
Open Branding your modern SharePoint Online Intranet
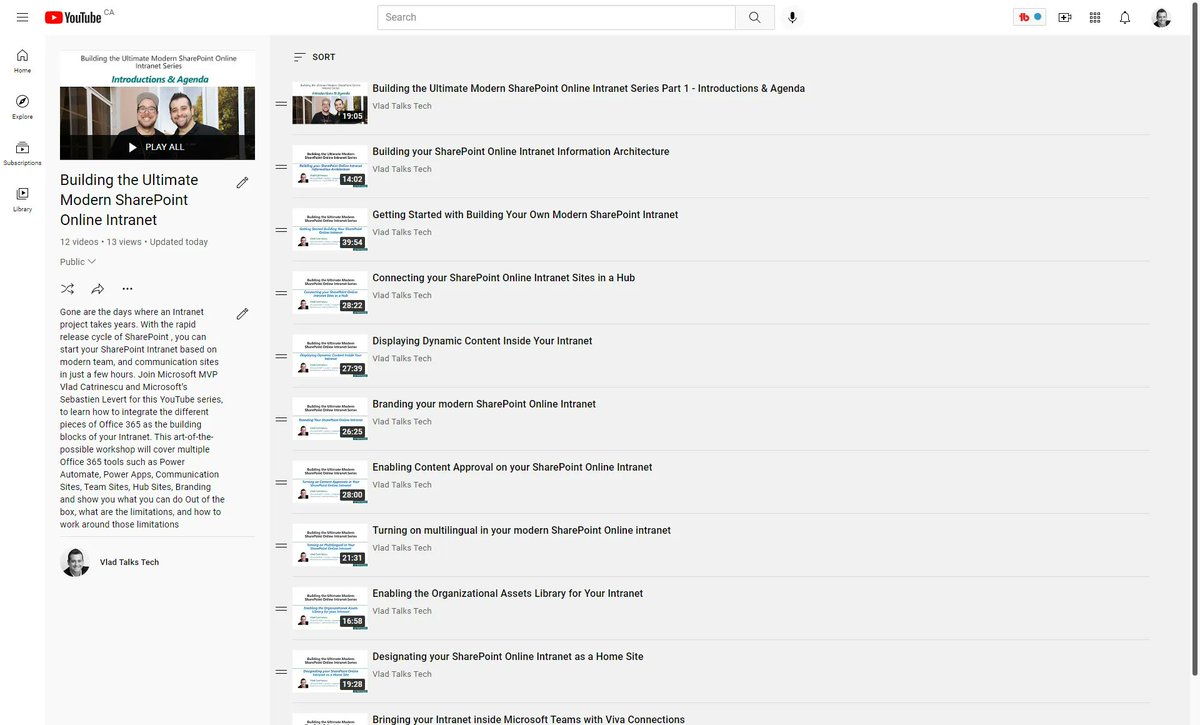pyautogui.click(x=484, y=404)
